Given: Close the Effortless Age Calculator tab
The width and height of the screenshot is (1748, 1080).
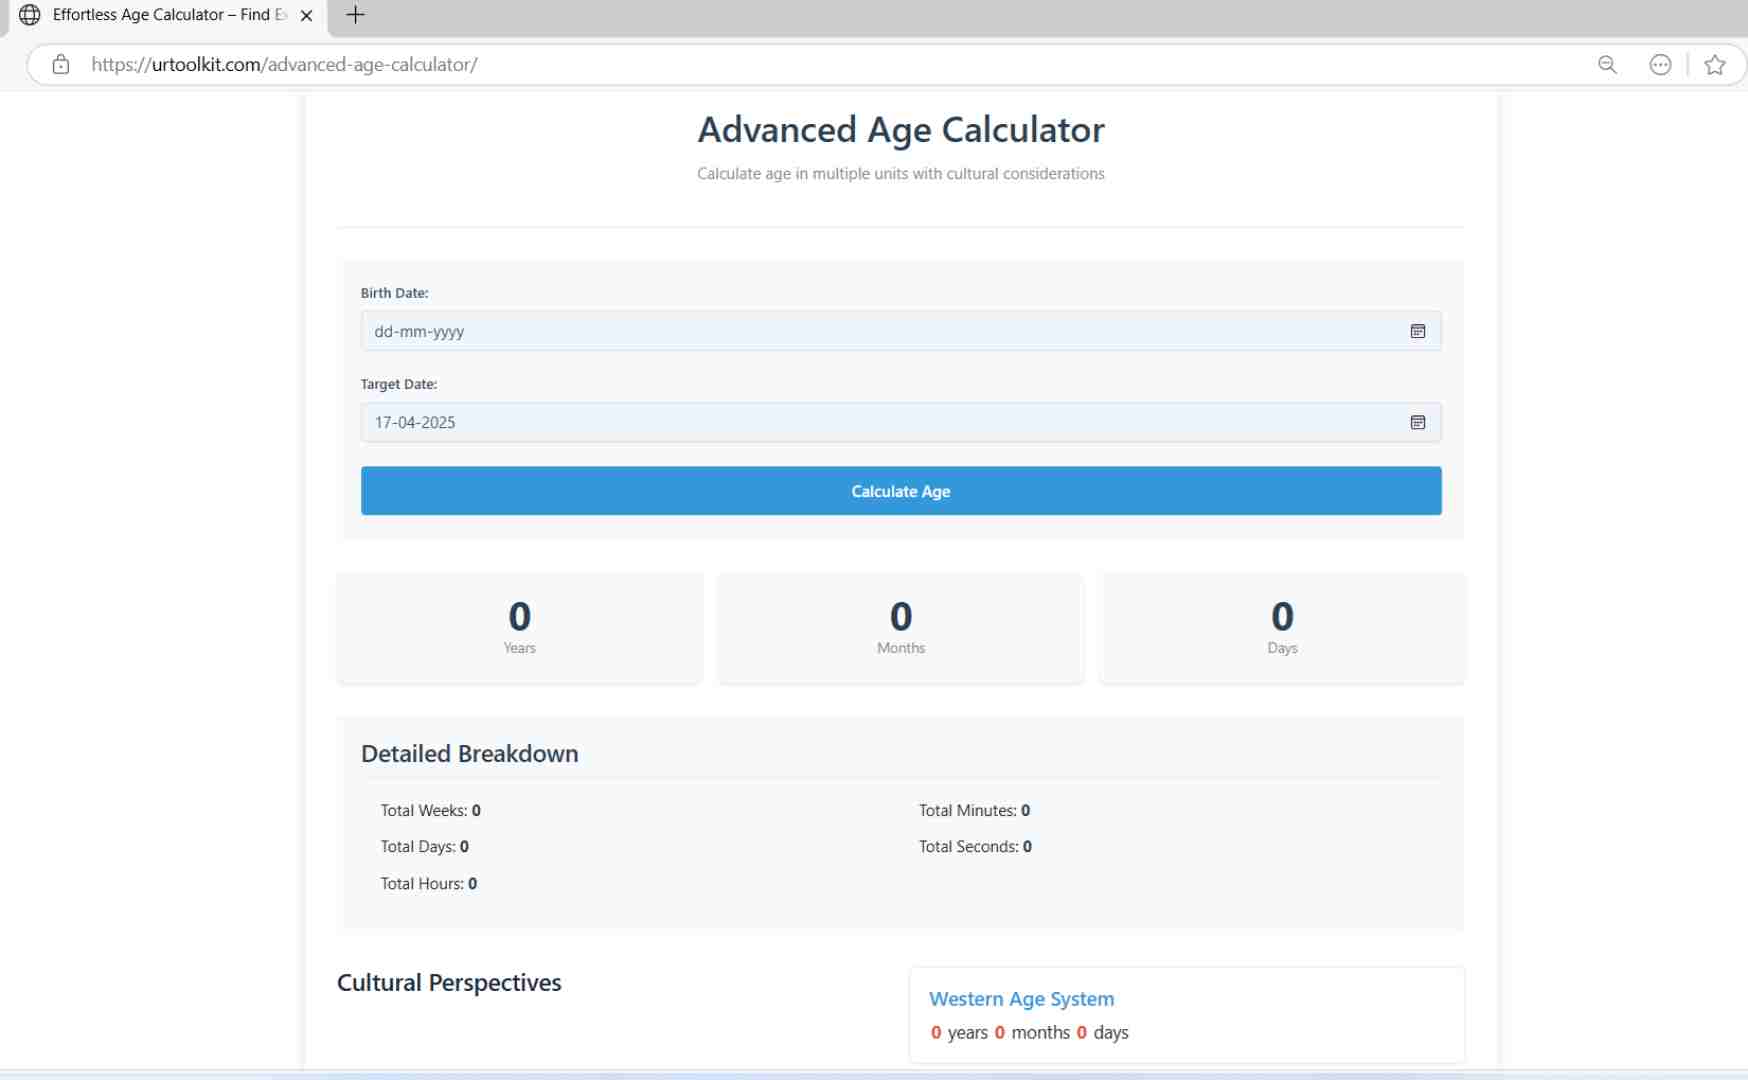Looking at the screenshot, I should pos(307,15).
